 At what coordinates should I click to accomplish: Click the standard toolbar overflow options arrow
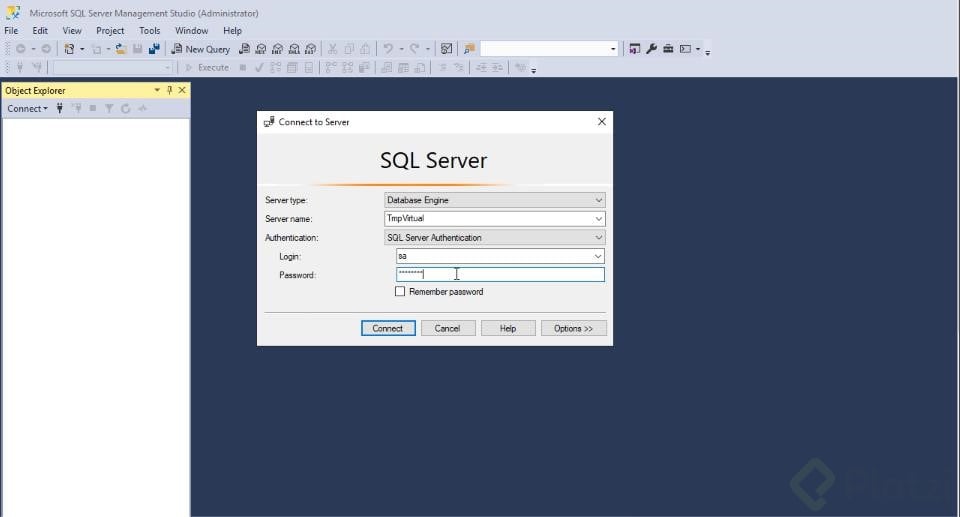(708, 51)
